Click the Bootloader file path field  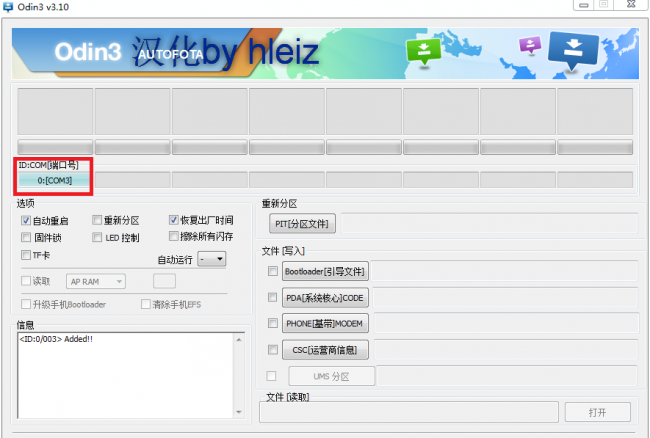pyautogui.click(x=504, y=271)
